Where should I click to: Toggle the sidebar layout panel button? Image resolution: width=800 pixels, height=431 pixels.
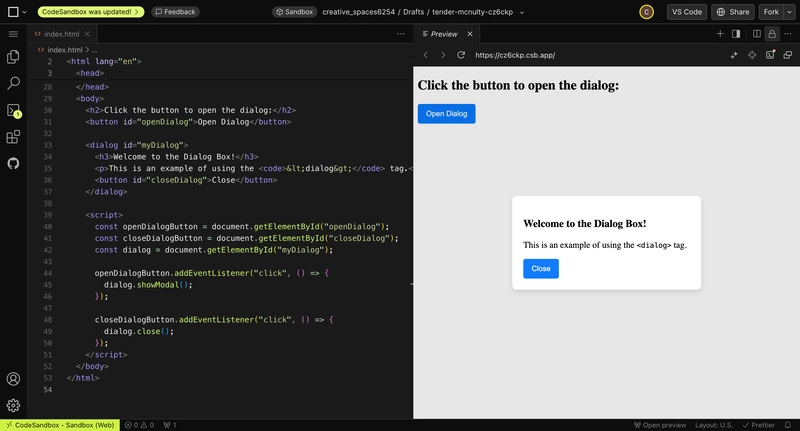tap(736, 34)
